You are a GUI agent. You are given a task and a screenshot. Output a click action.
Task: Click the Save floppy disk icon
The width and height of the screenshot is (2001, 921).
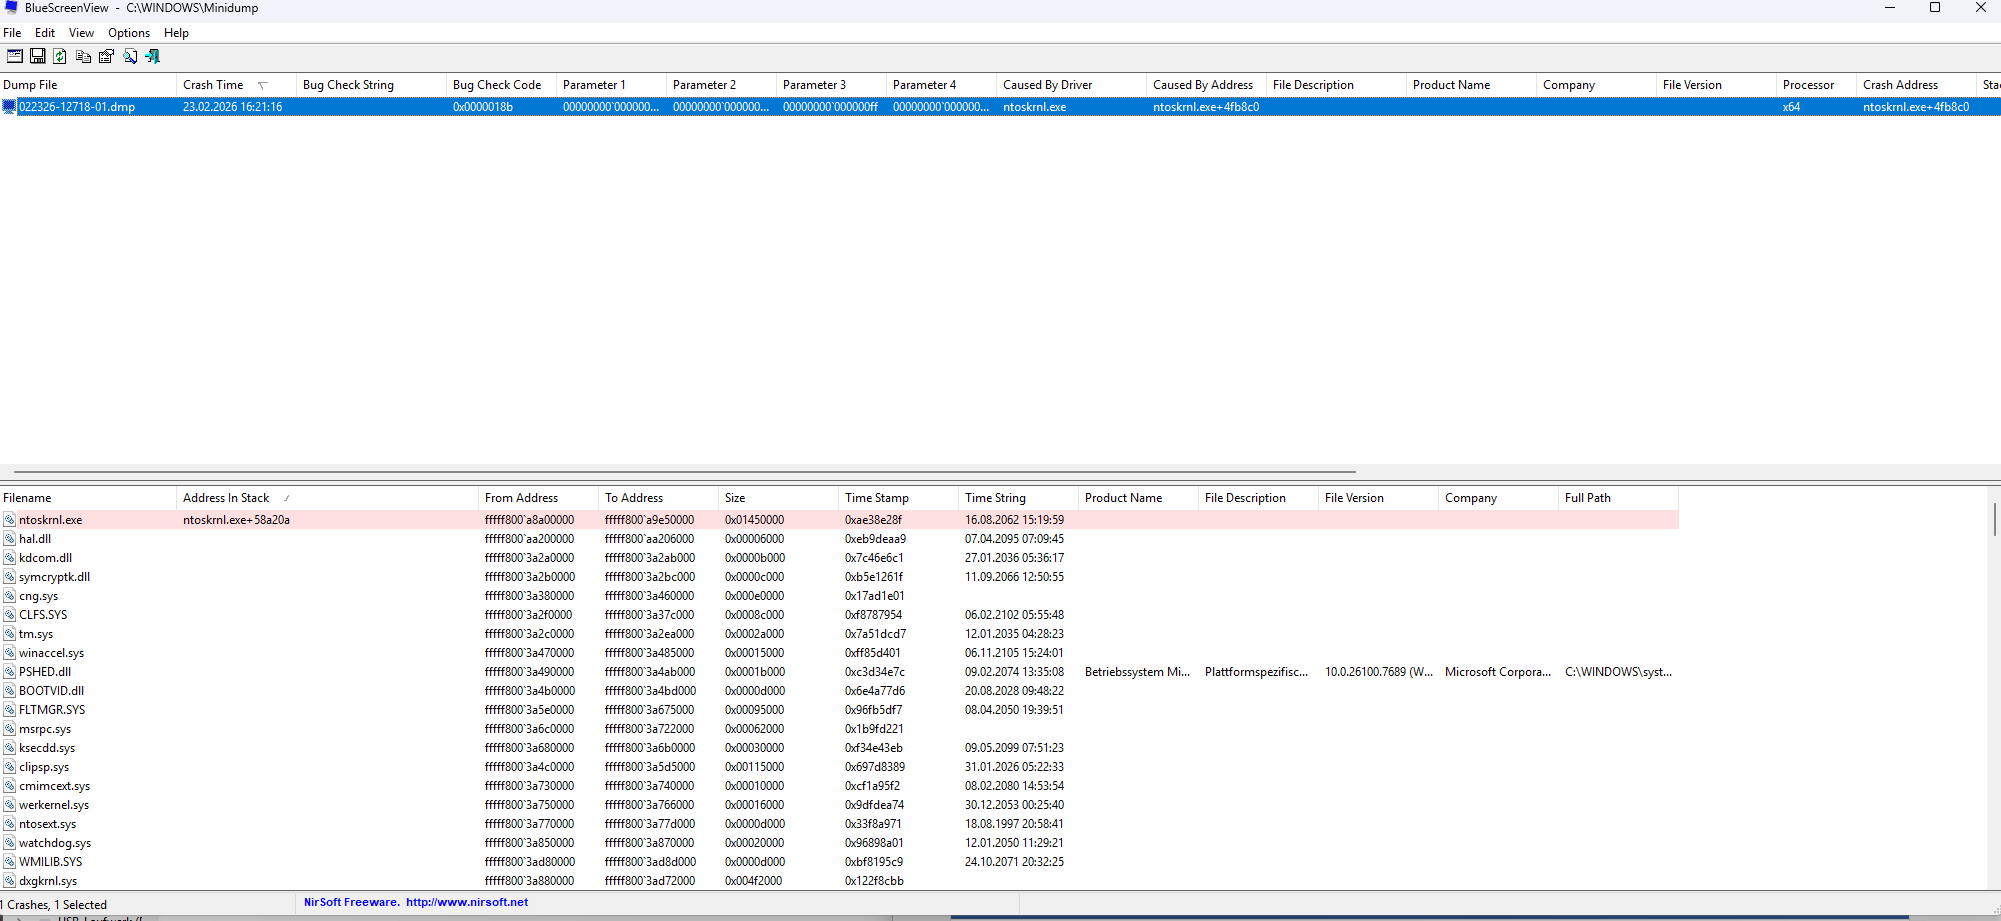point(38,56)
